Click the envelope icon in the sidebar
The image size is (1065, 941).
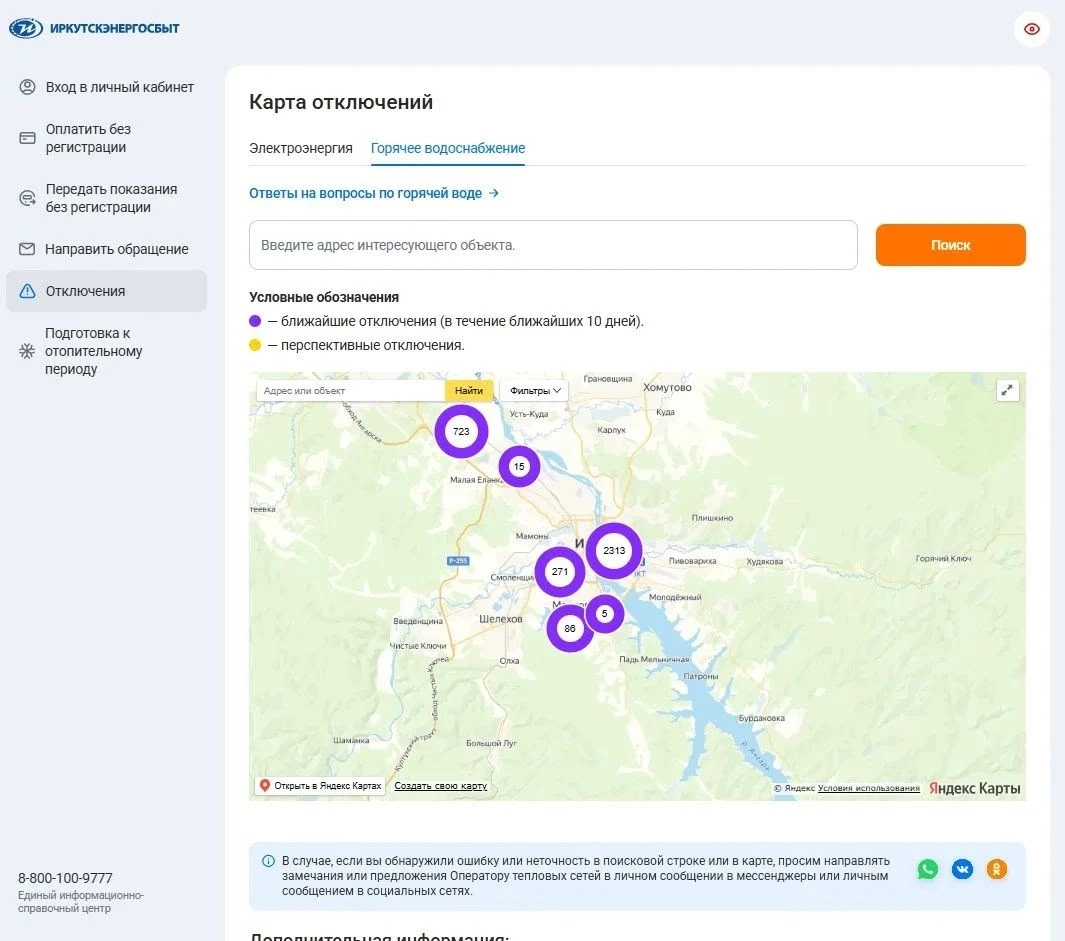tap(27, 249)
